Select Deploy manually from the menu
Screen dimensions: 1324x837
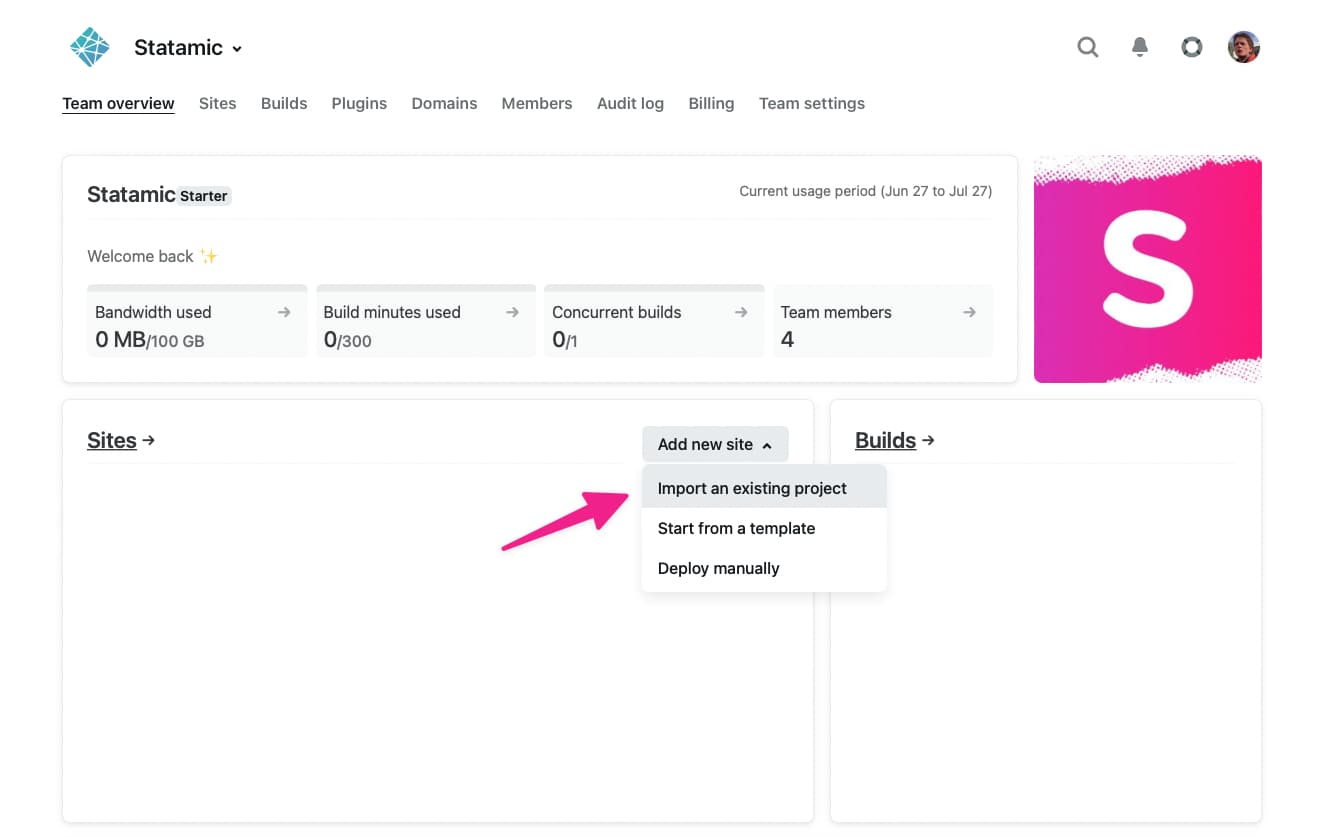[x=718, y=568]
